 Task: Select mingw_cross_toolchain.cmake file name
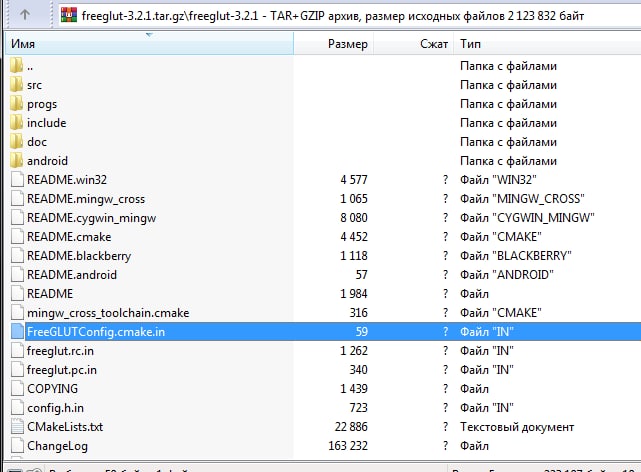click(x=108, y=313)
